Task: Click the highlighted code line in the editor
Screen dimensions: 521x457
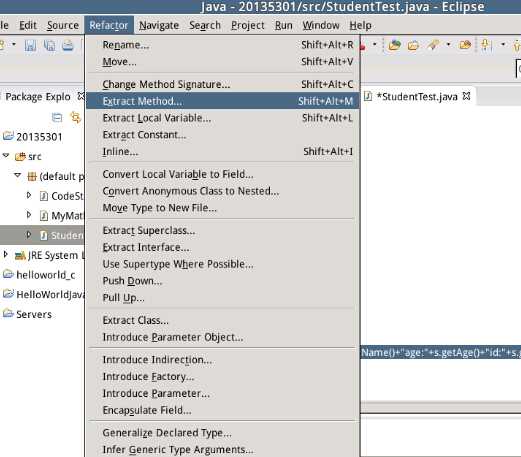Action: 441,352
